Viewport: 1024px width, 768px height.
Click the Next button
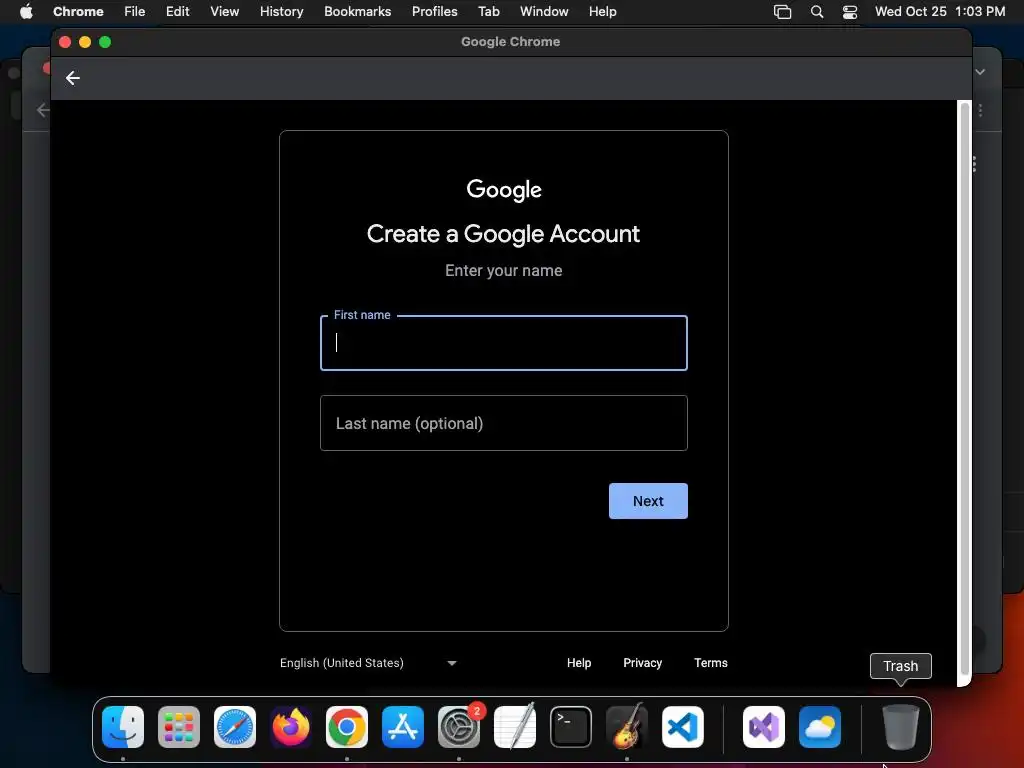coord(648,501)
